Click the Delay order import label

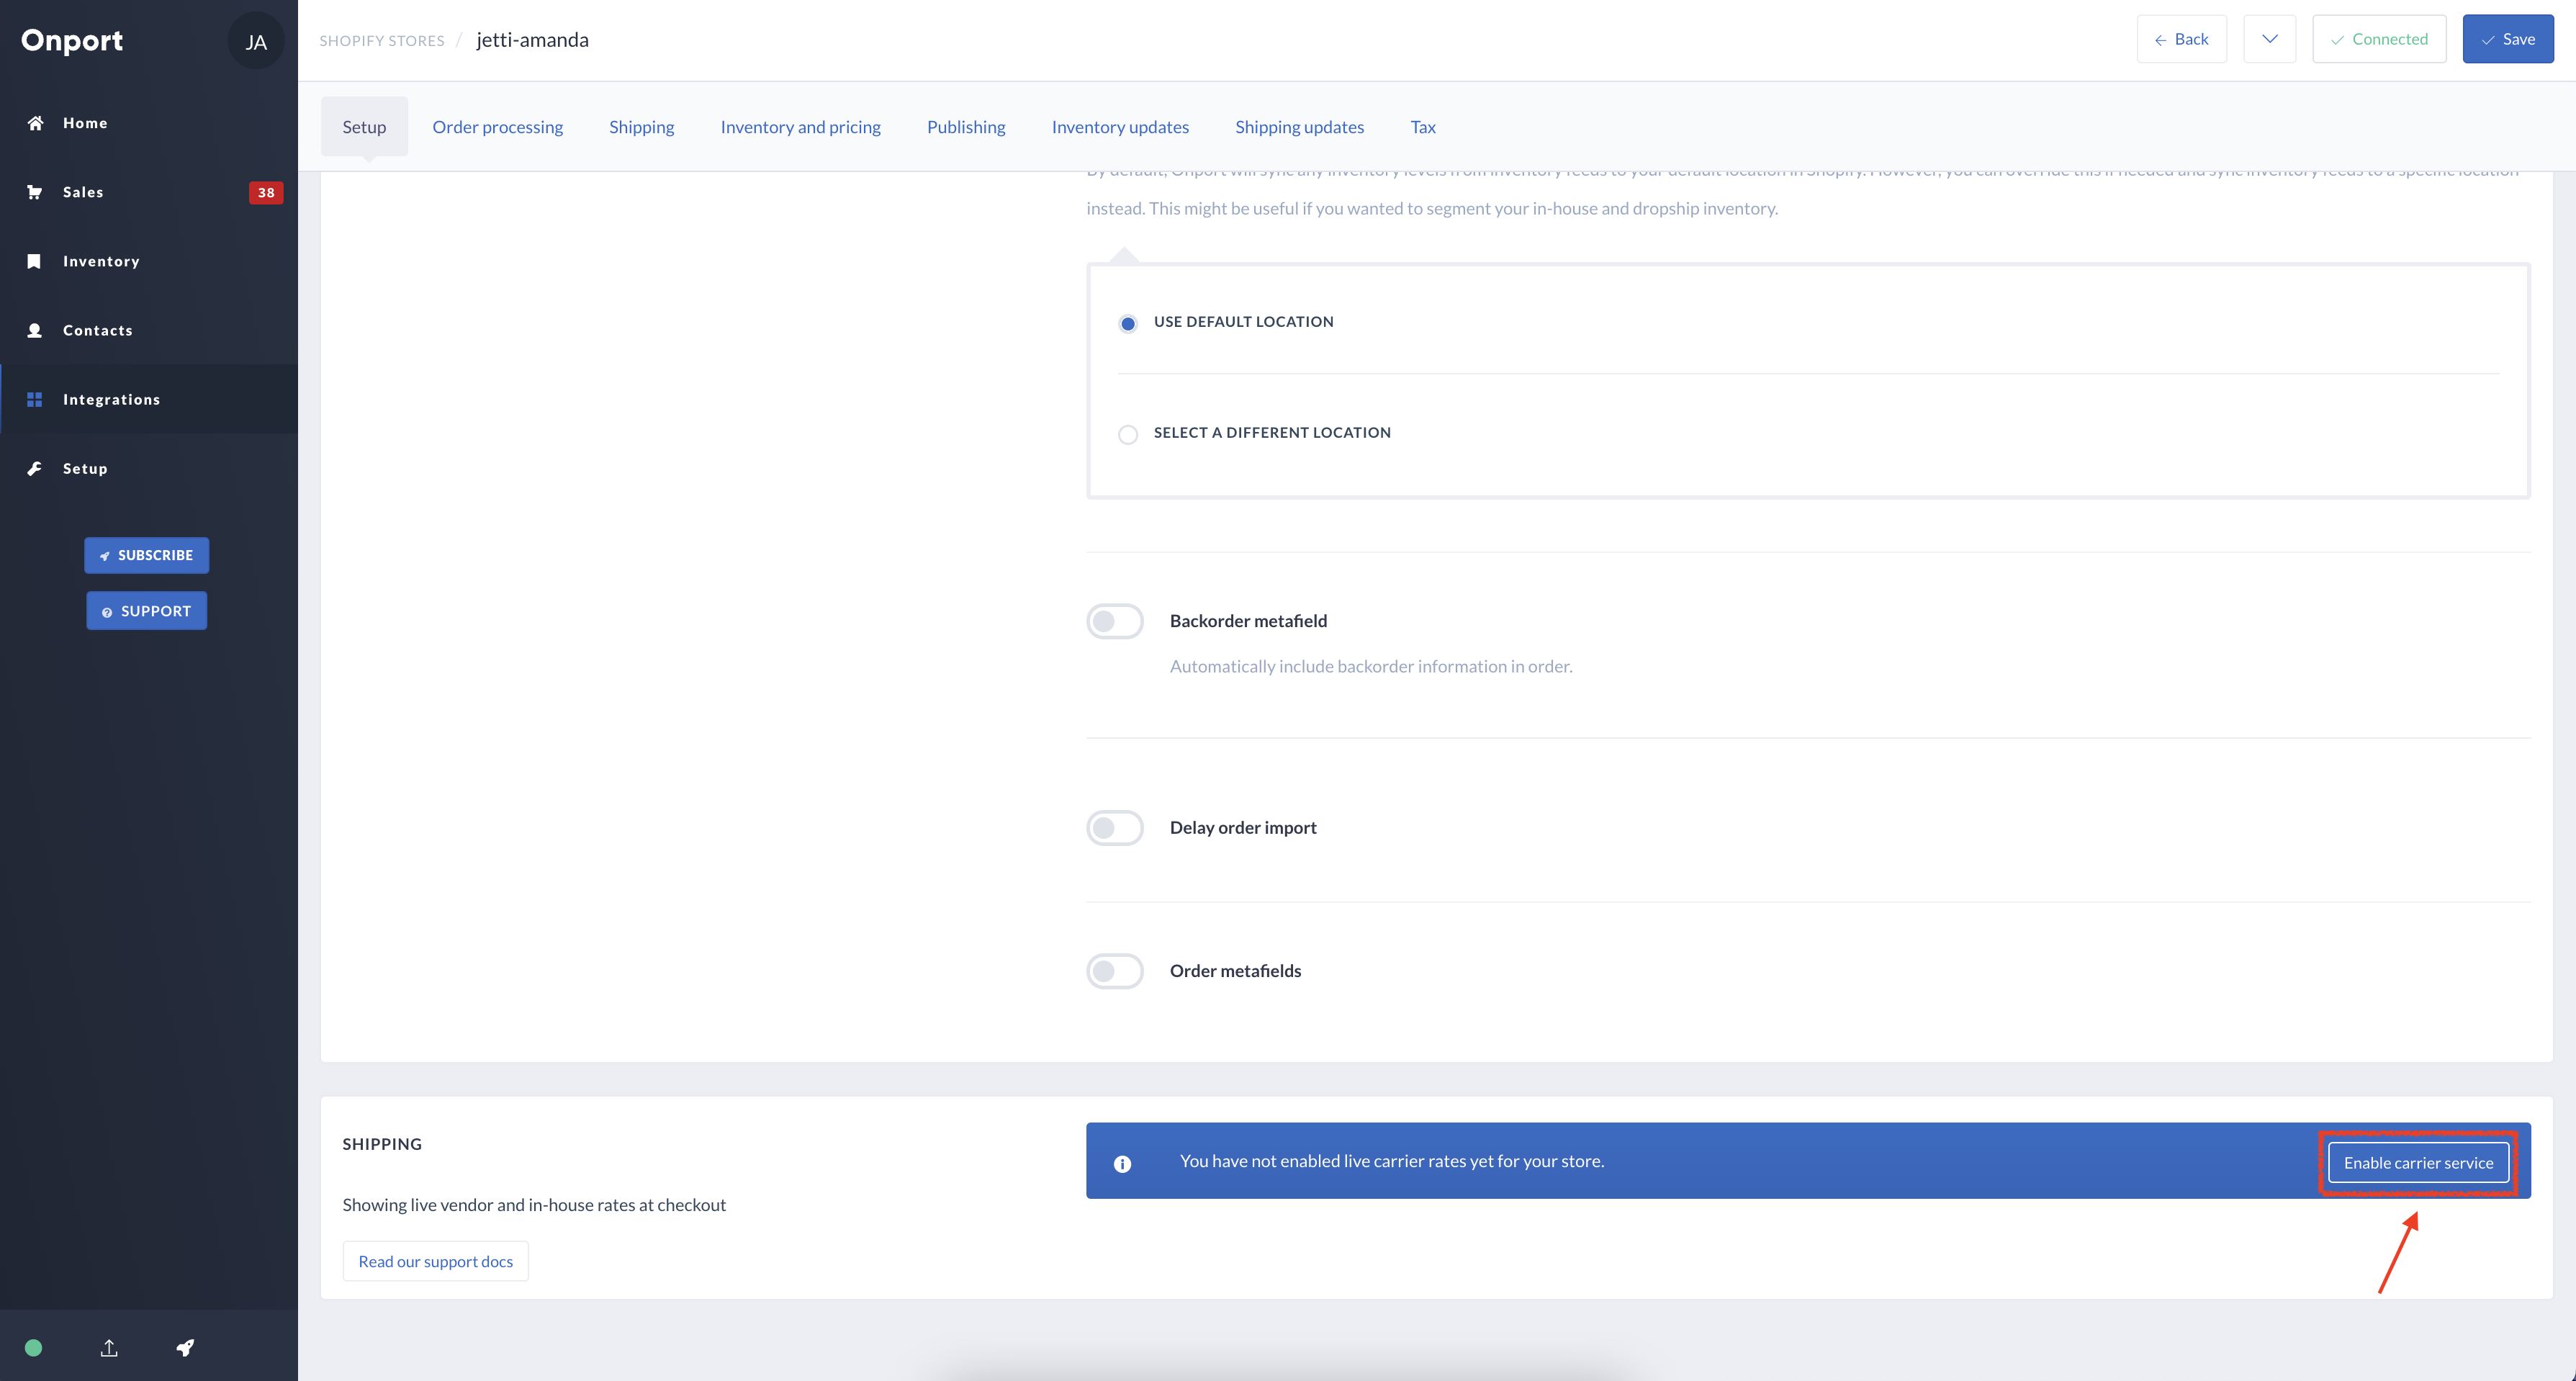(1243, 828)
